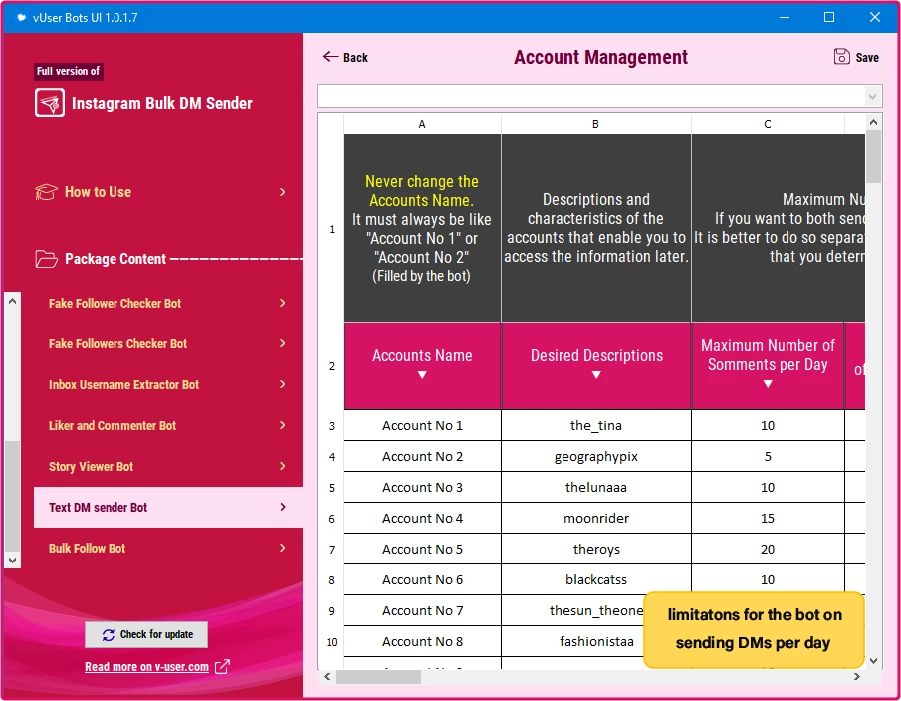The height and width of the screenshot is (701, 901).
Task: Click the sidebar scroll up arrow
Action: [x=13, y=301]
